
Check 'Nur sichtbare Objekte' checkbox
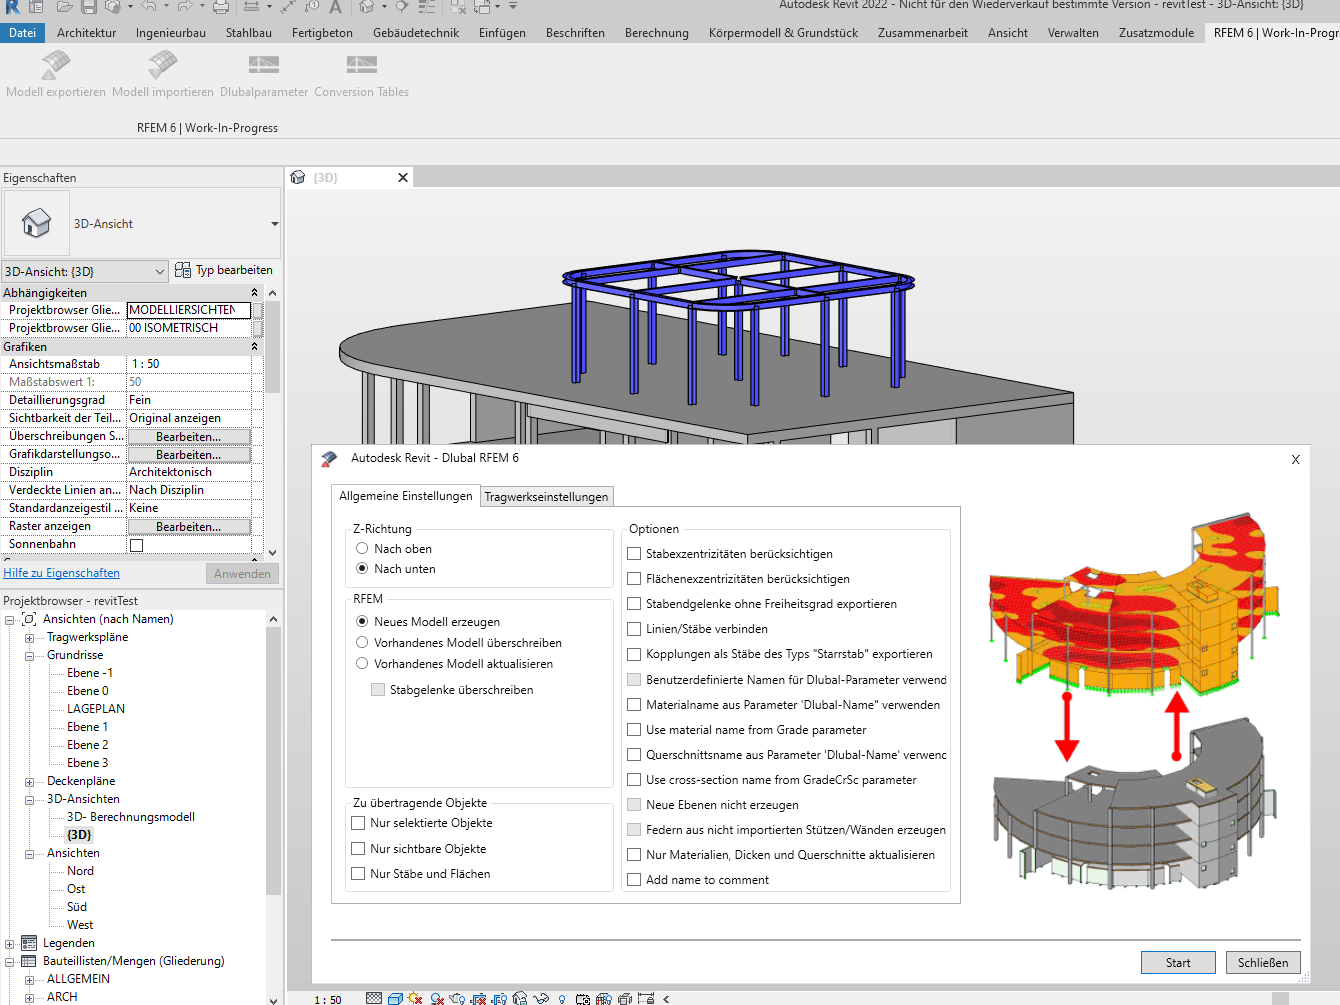pyautogui.click(x=357, y=848)
